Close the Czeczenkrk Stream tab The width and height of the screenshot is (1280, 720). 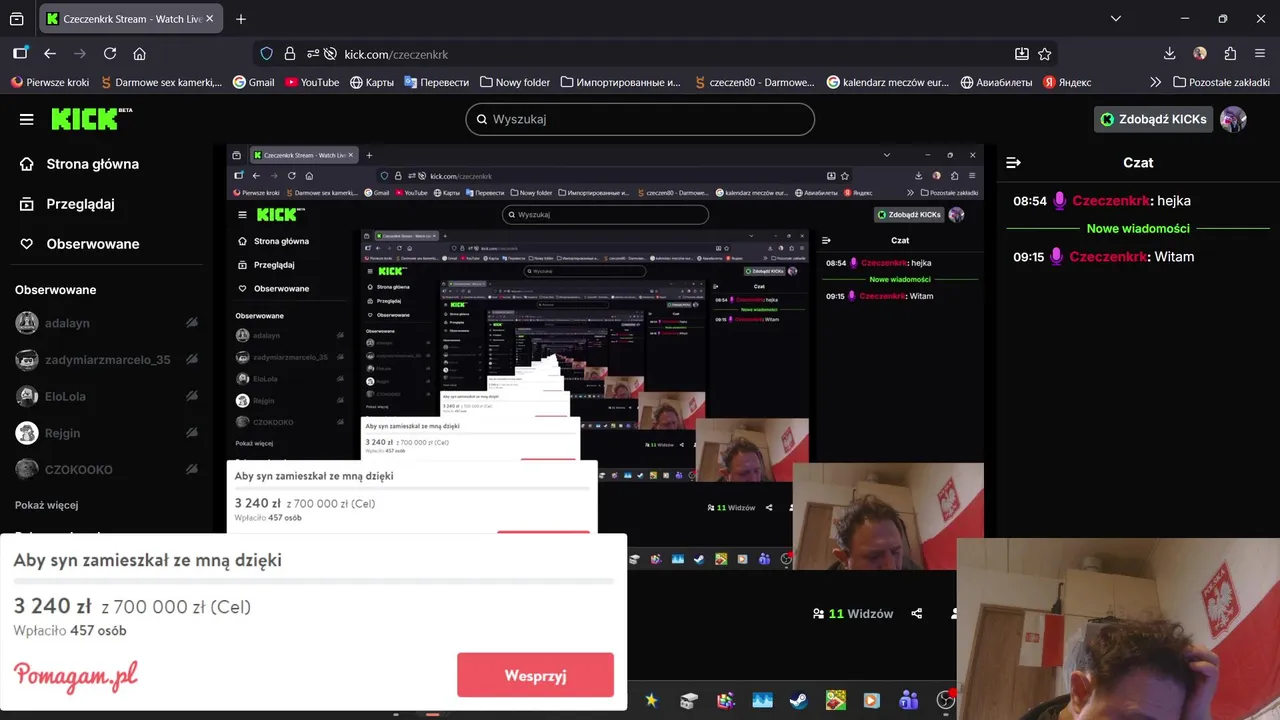[x=209, y=19]
